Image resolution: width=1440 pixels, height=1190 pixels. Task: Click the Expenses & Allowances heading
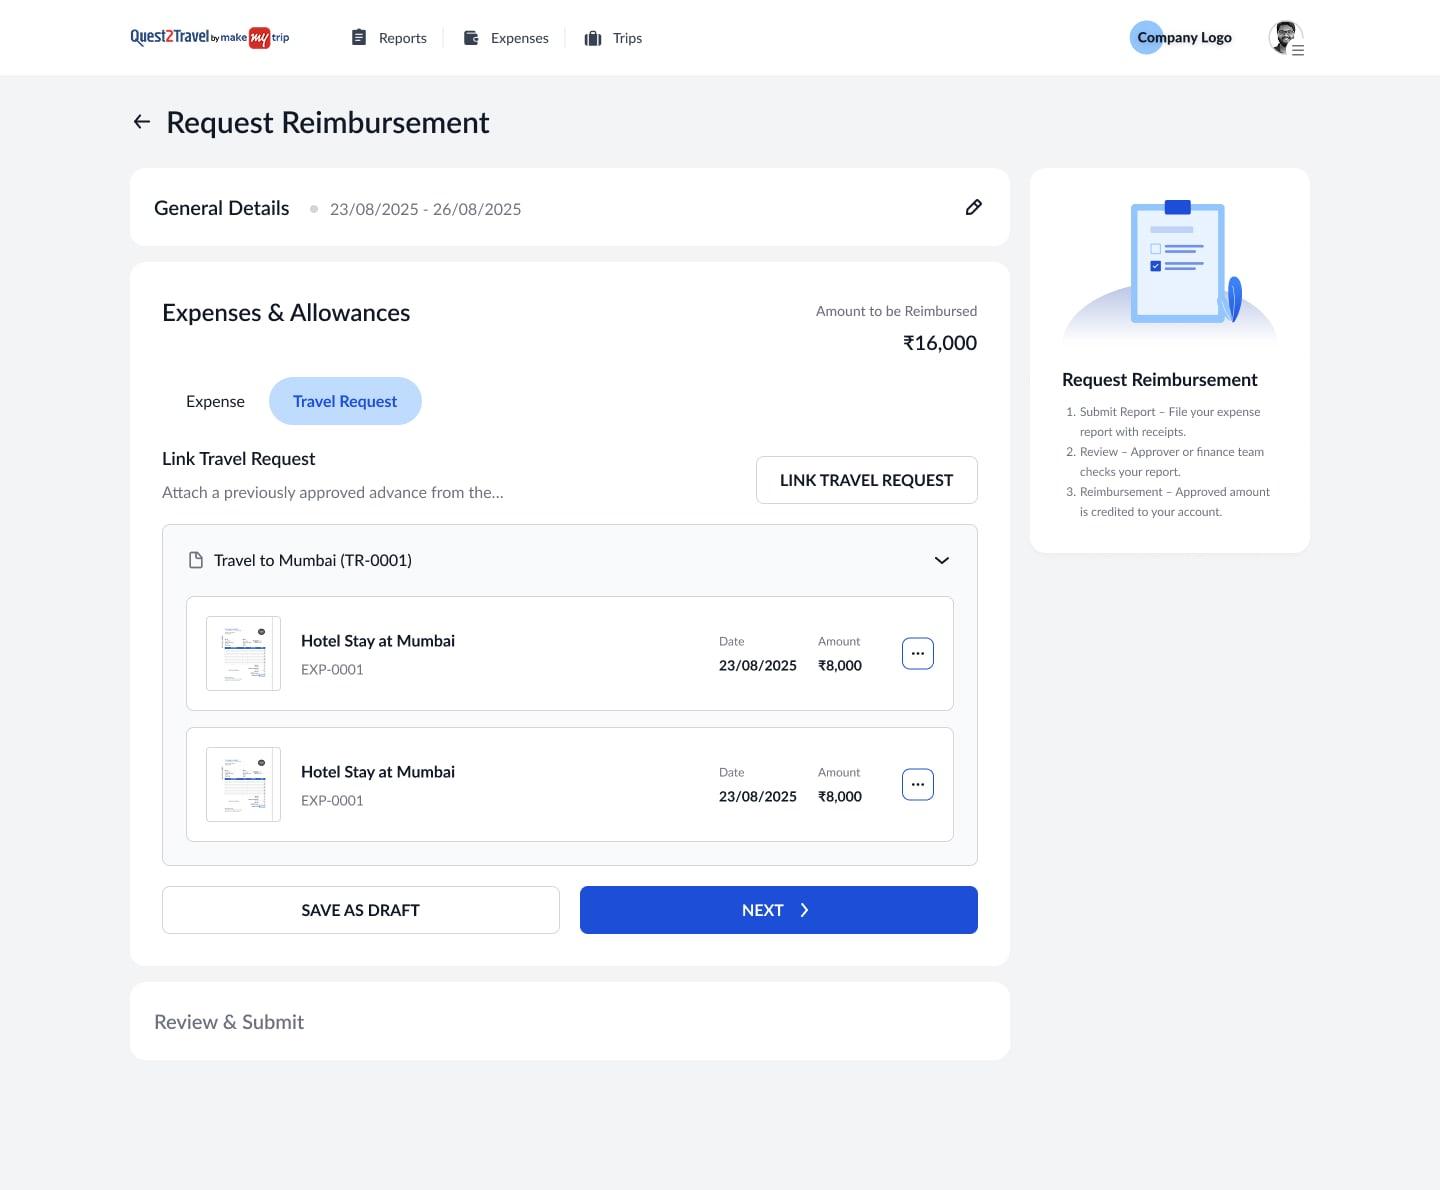coord(286,313)
